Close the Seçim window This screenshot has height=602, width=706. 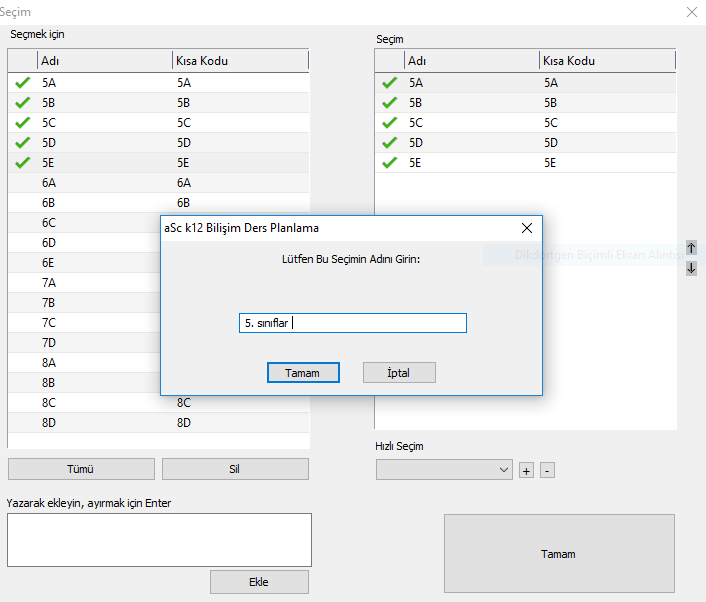(692, 12)
